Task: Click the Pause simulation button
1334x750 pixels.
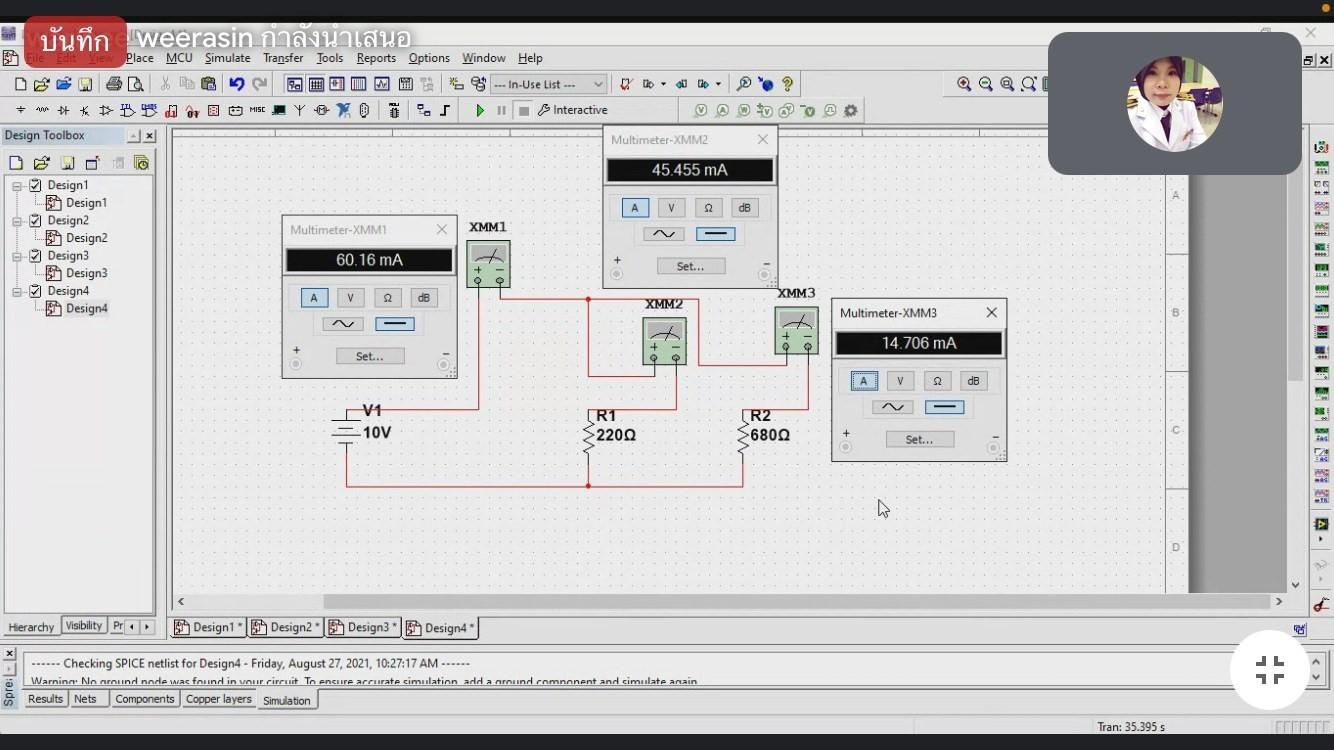Action: pos(501,110)
